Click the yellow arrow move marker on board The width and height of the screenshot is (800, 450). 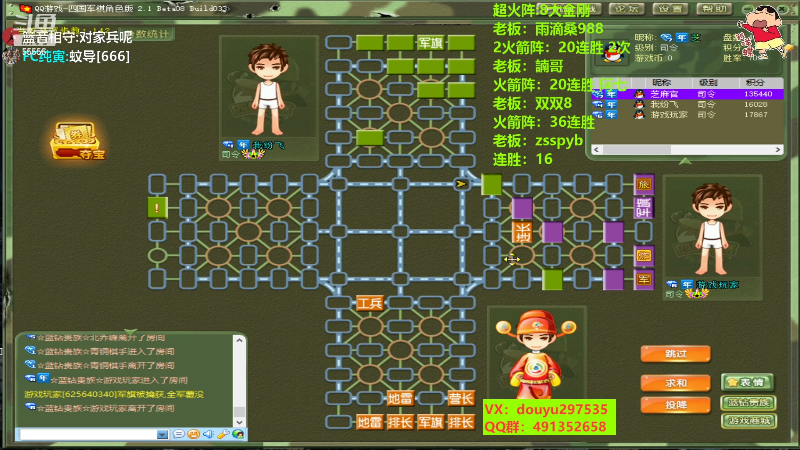[x=461, y=184]
